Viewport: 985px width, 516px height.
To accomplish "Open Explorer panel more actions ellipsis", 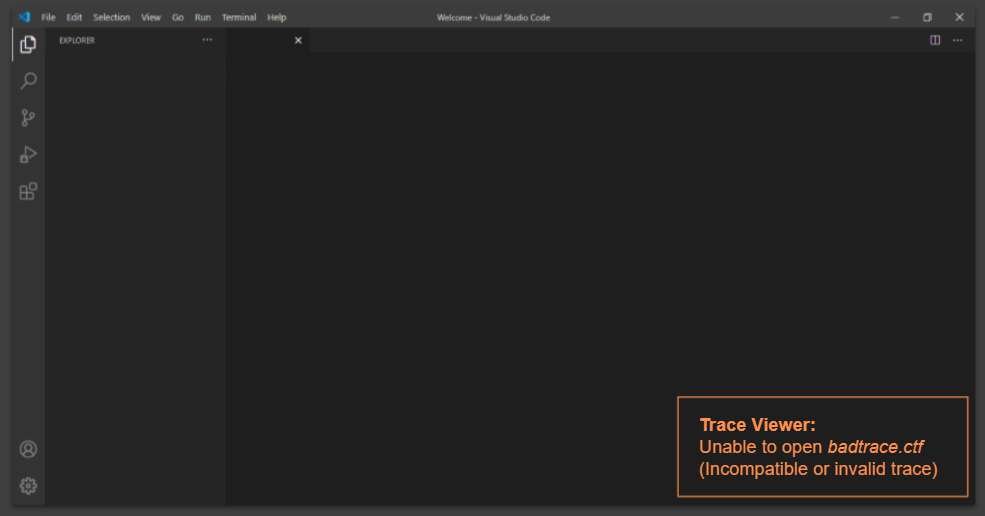I will click(207, 40).
